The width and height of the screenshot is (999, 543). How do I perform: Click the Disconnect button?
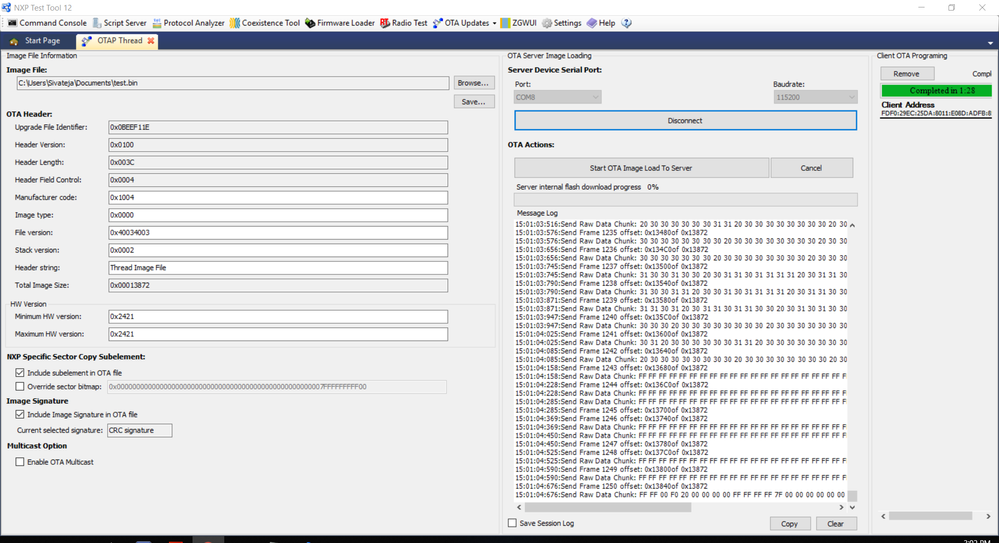(x=686, y=120)
